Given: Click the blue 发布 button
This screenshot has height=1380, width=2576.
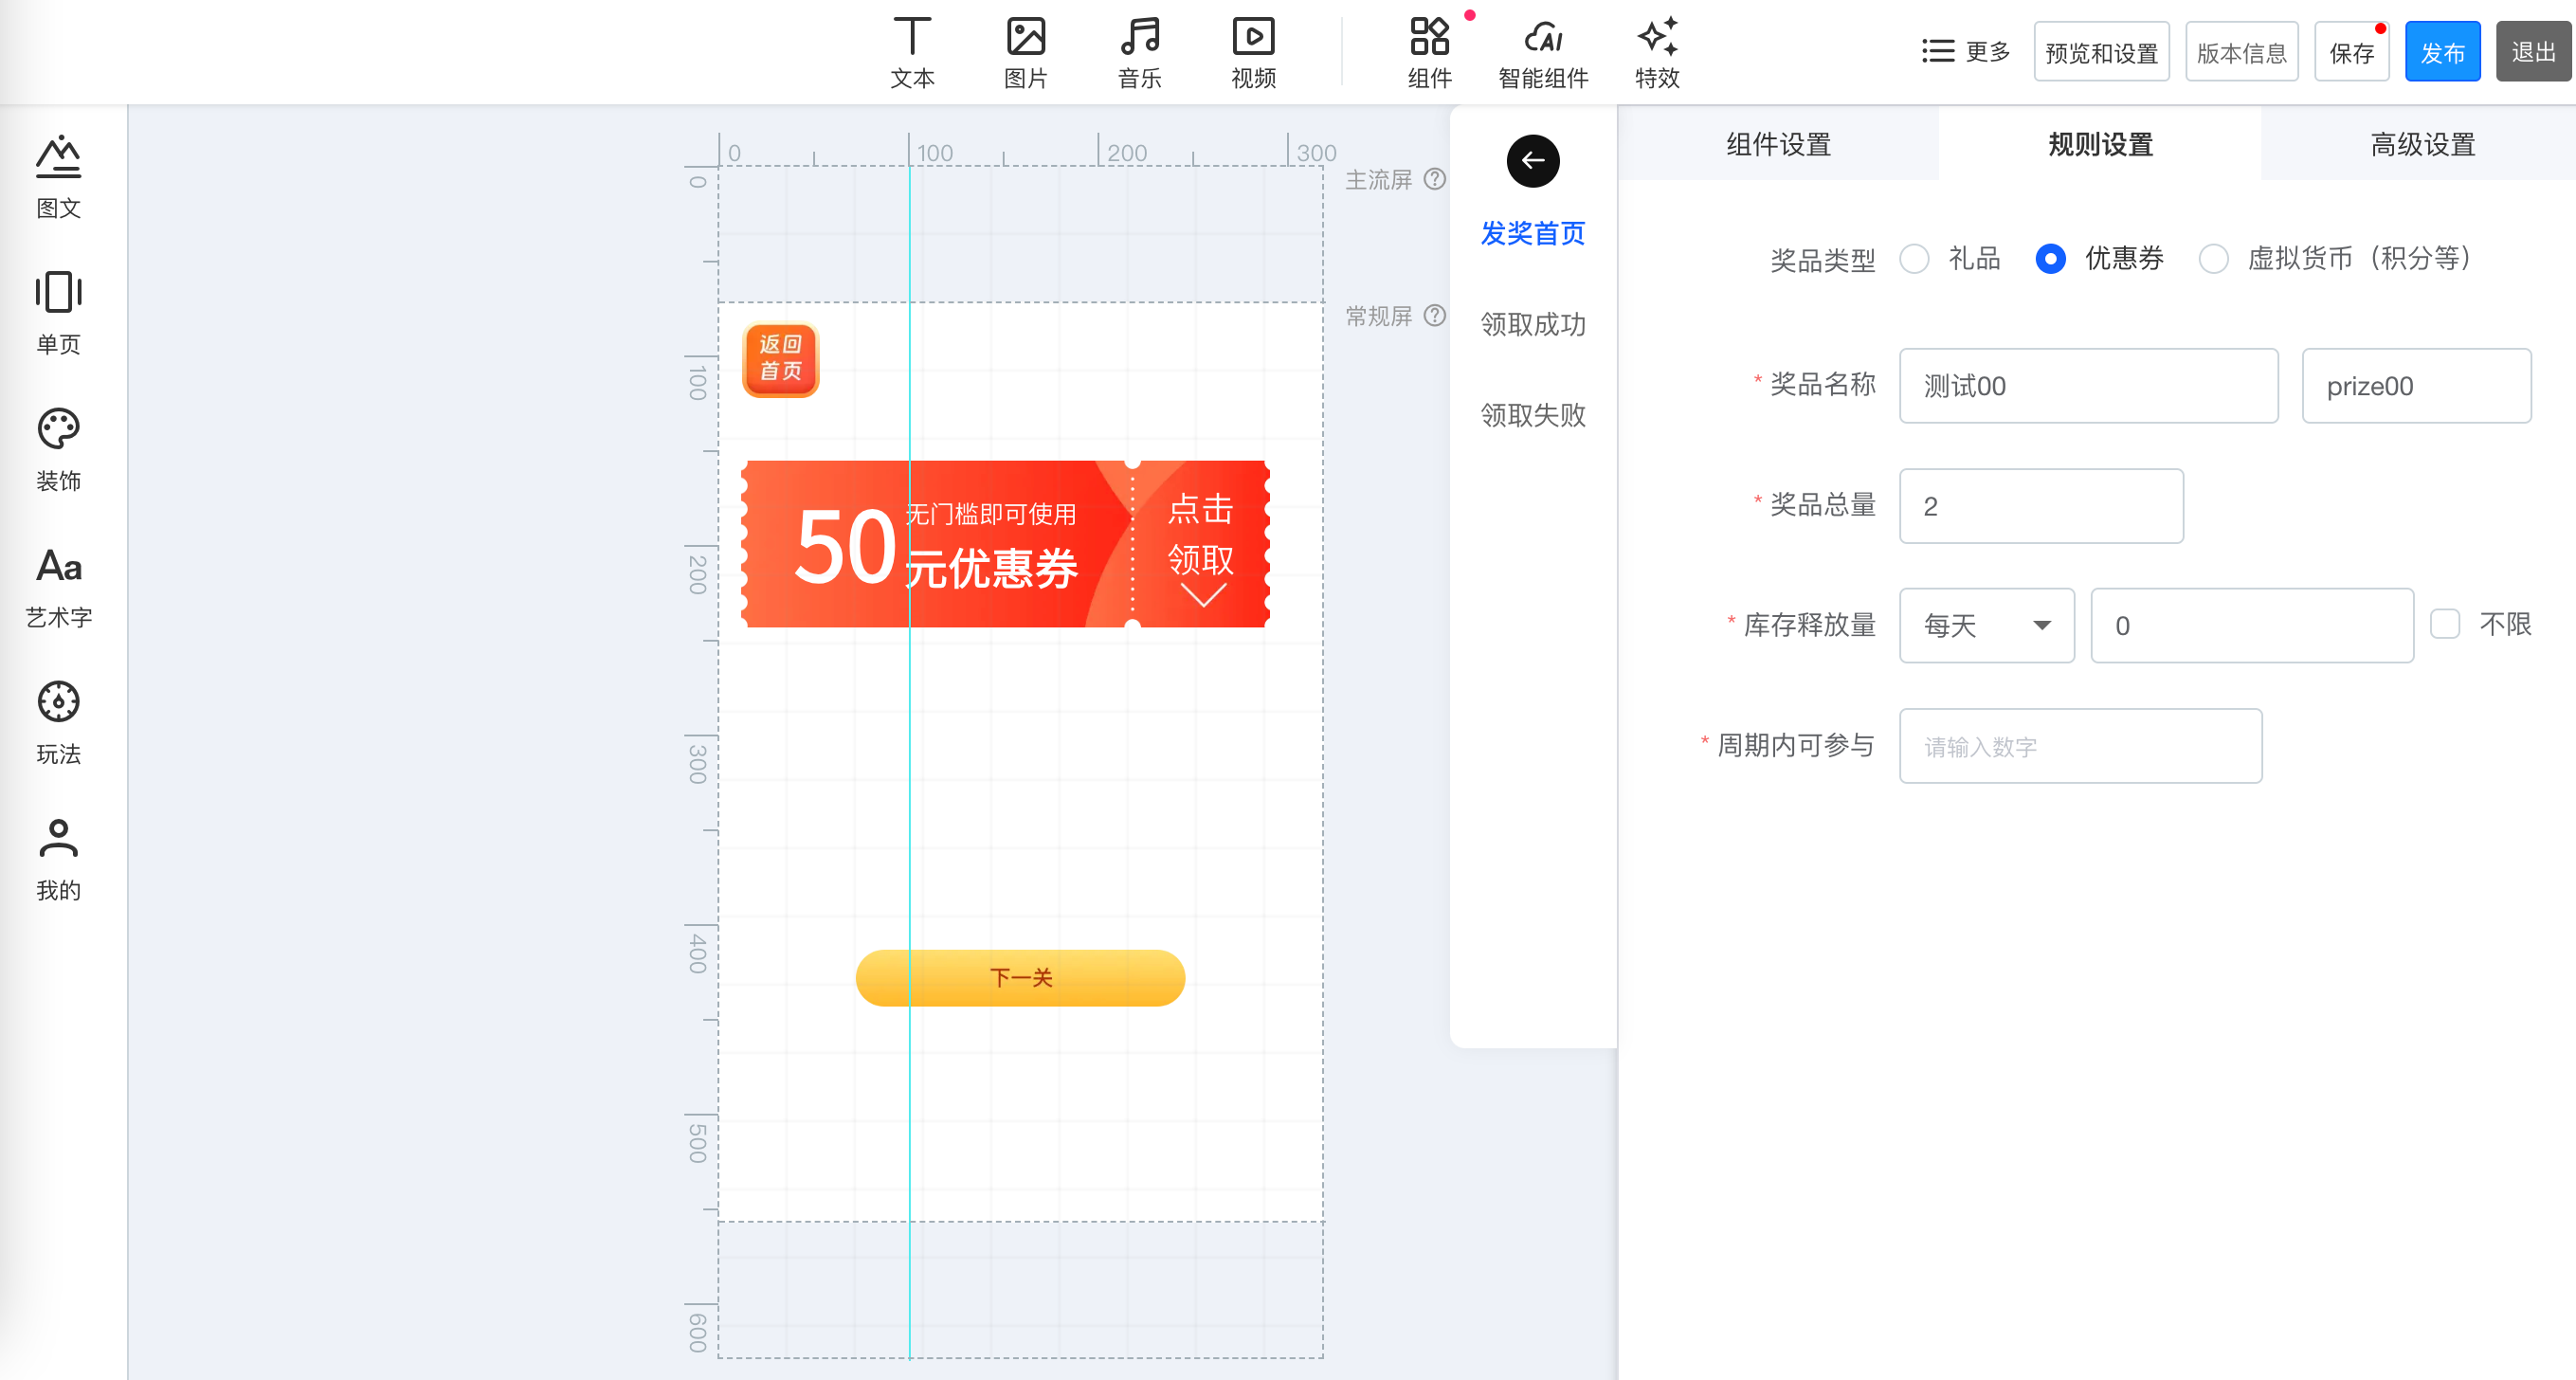Looking at the screenshot, I should click(2441, 52).
